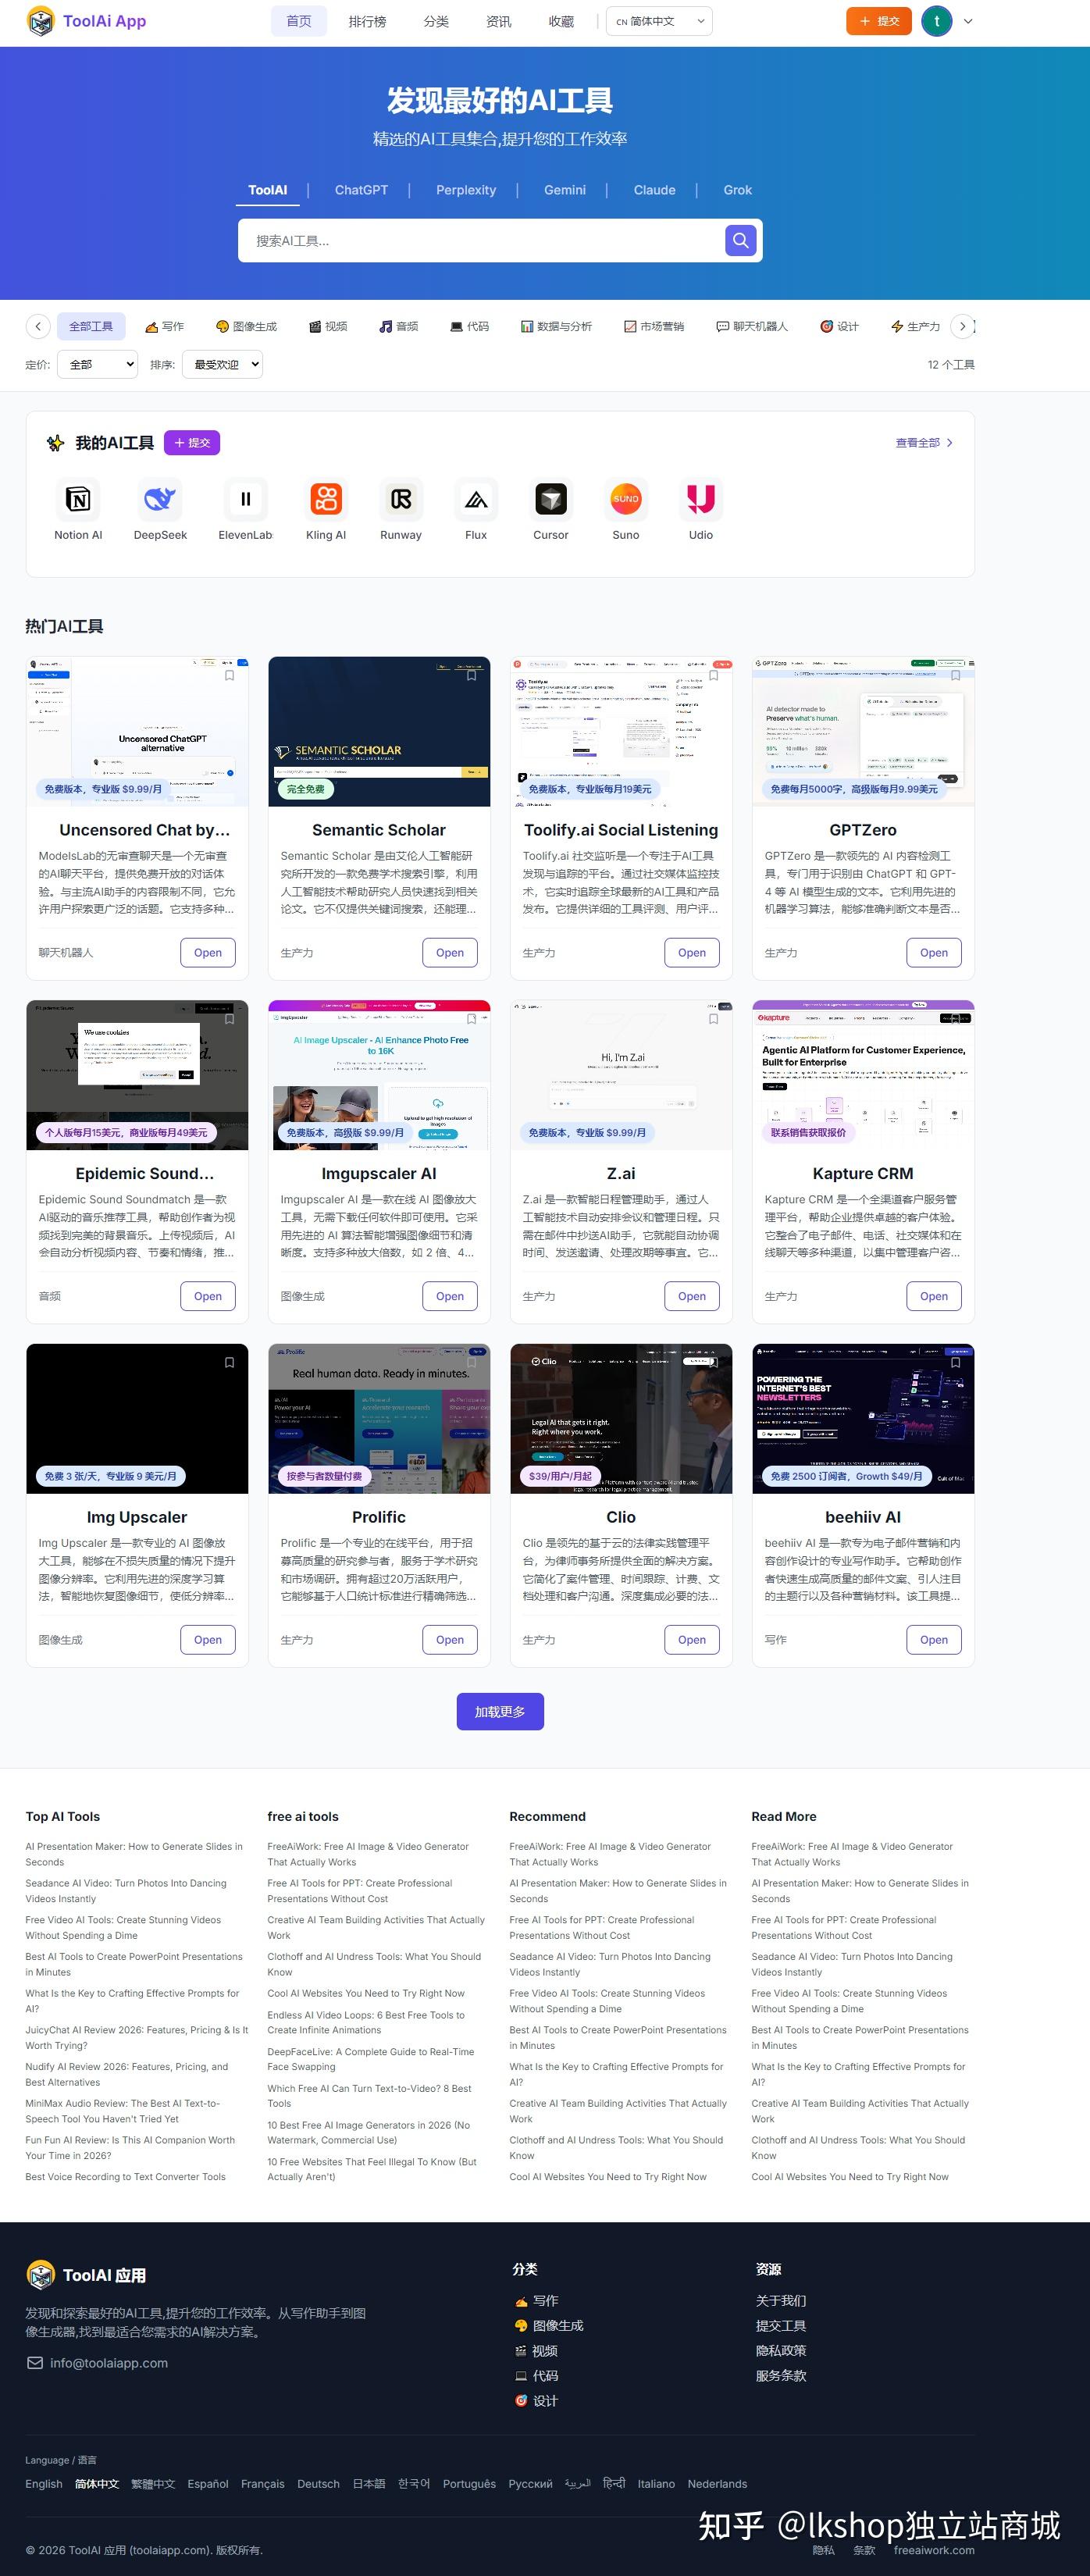Select the Claude search tab
Image resolution: width=1090 pixels, height=2576 pixels.
click(654, 190)
